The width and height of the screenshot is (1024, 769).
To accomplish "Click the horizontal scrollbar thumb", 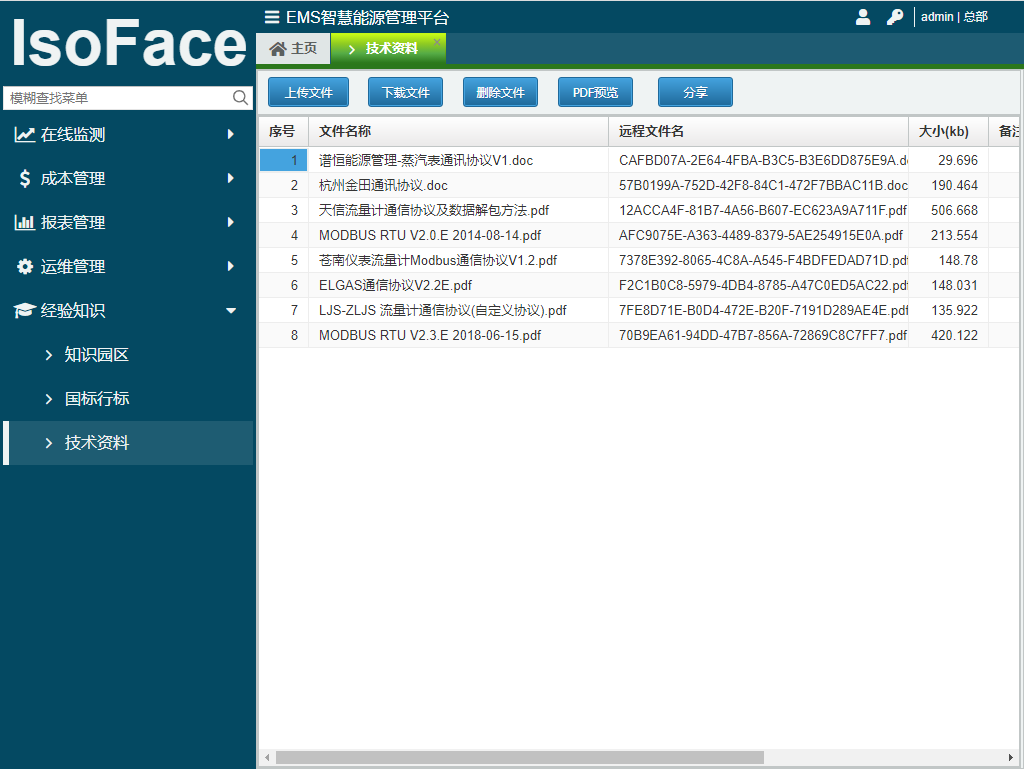I will click(520, 757).
